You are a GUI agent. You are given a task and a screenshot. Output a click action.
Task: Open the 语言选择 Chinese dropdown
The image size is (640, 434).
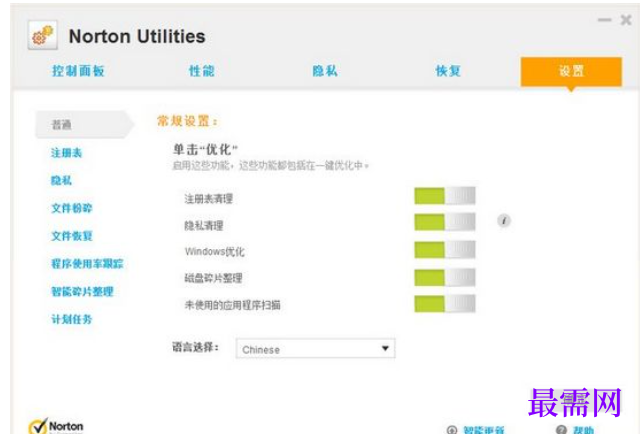315,349
